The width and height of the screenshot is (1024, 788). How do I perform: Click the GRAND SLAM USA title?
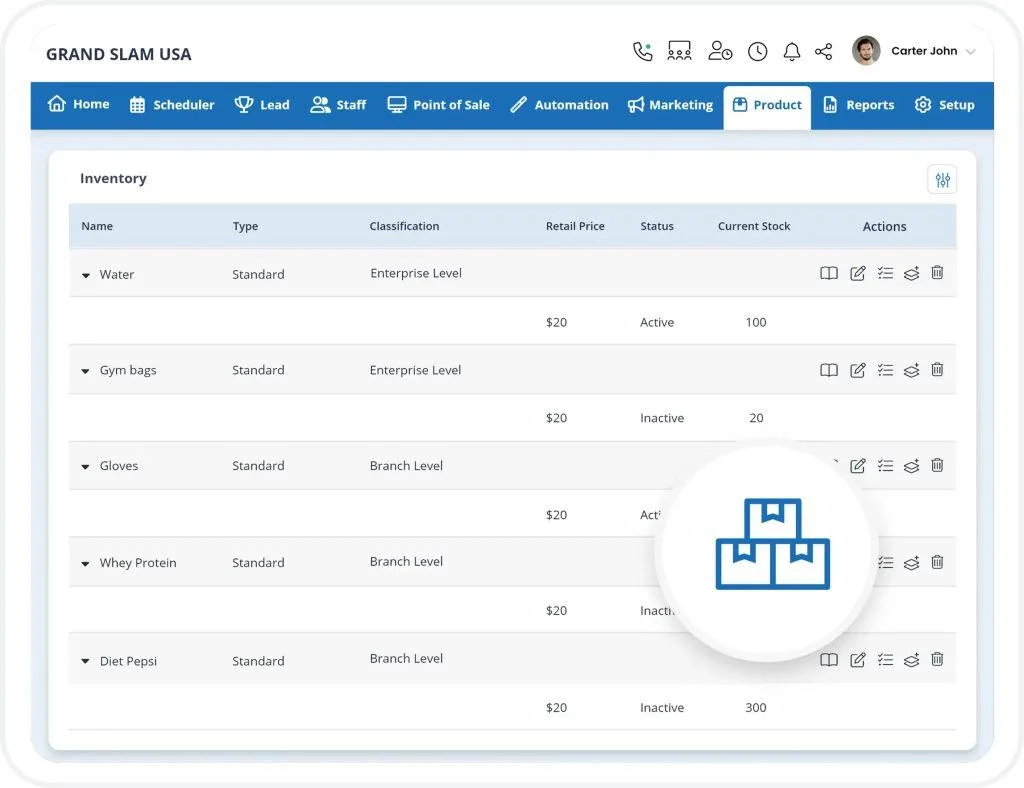point(119,54)
